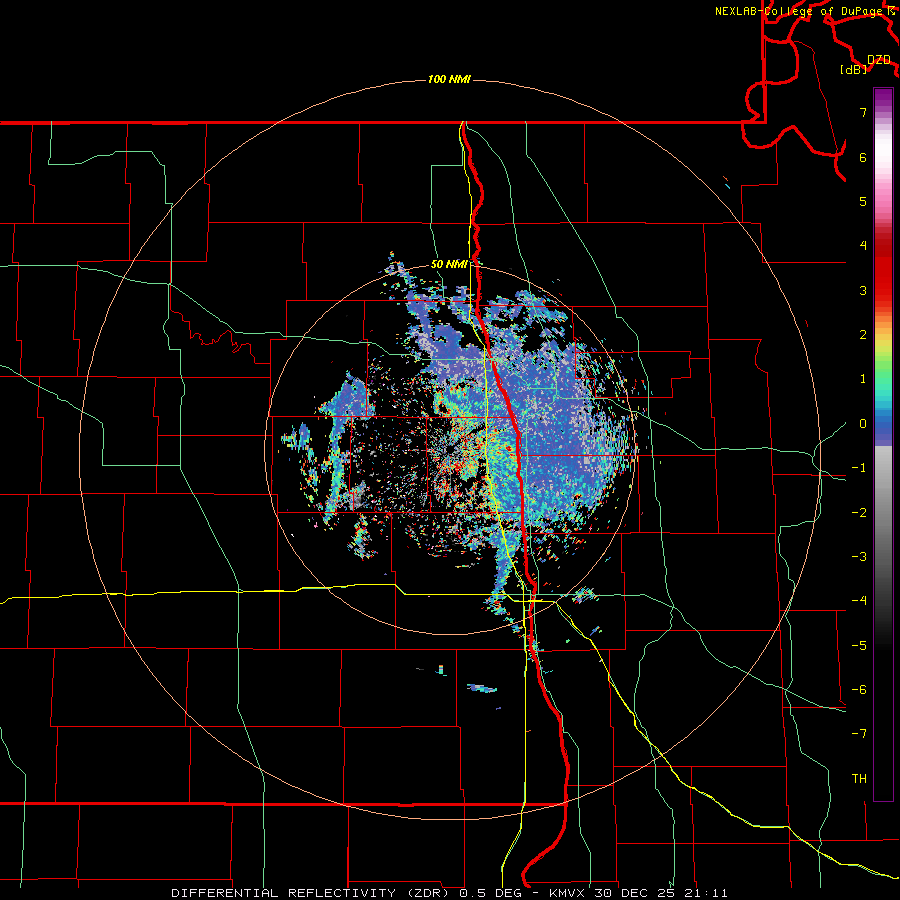Select the 3 dB scale label
The width and height of the screenshot is (900, 900).
[863, 290]
